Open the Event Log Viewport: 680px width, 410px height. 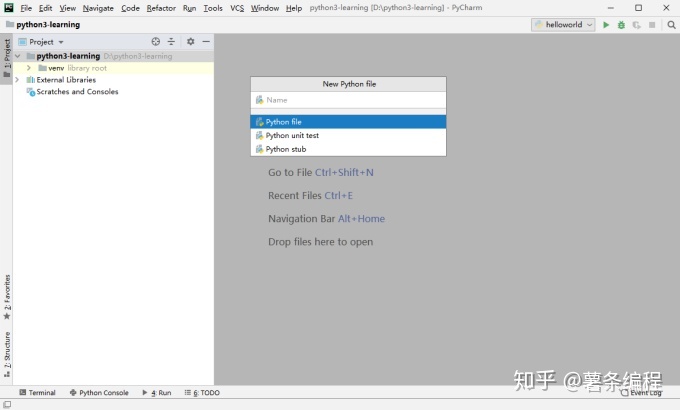tap(641, 393)
